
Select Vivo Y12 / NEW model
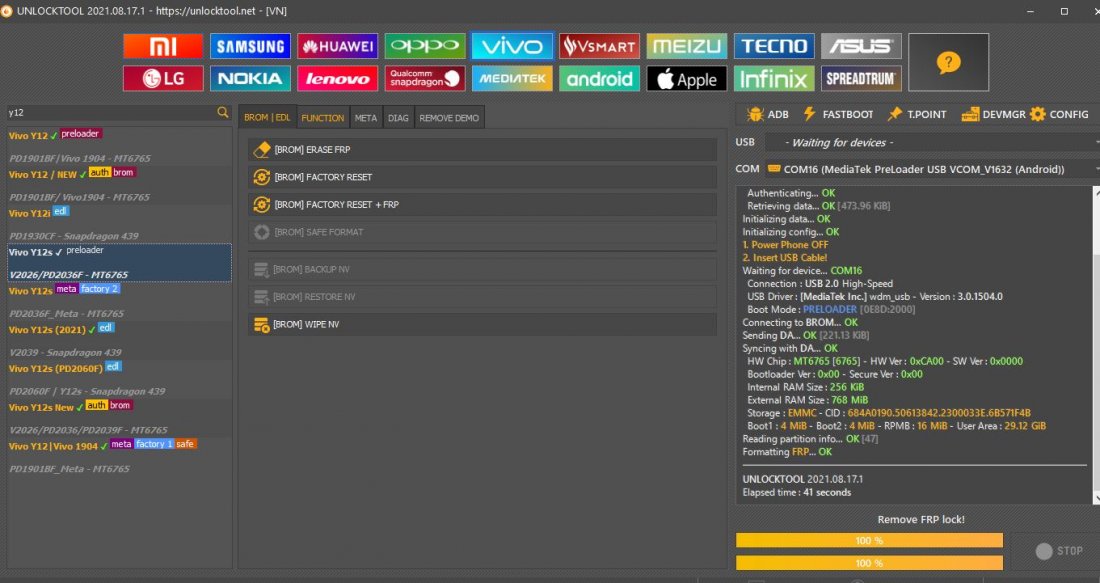point(119,185)
